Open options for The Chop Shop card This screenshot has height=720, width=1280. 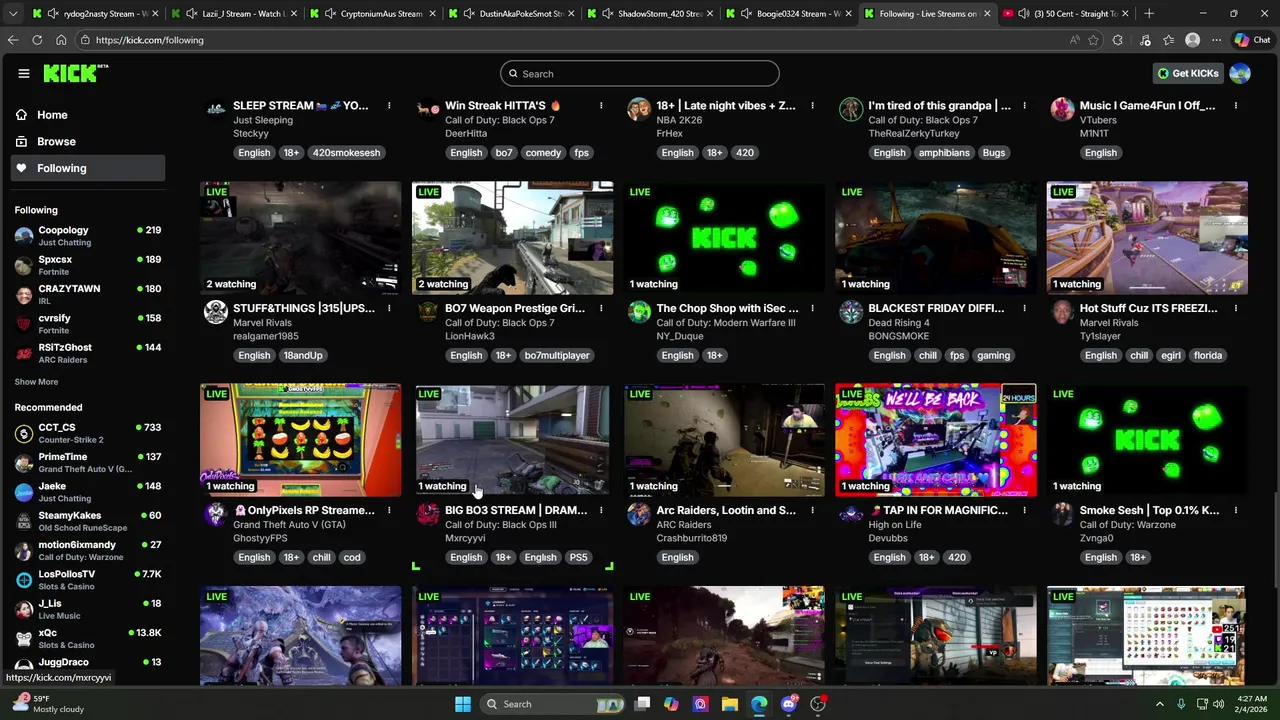point(812,309)
